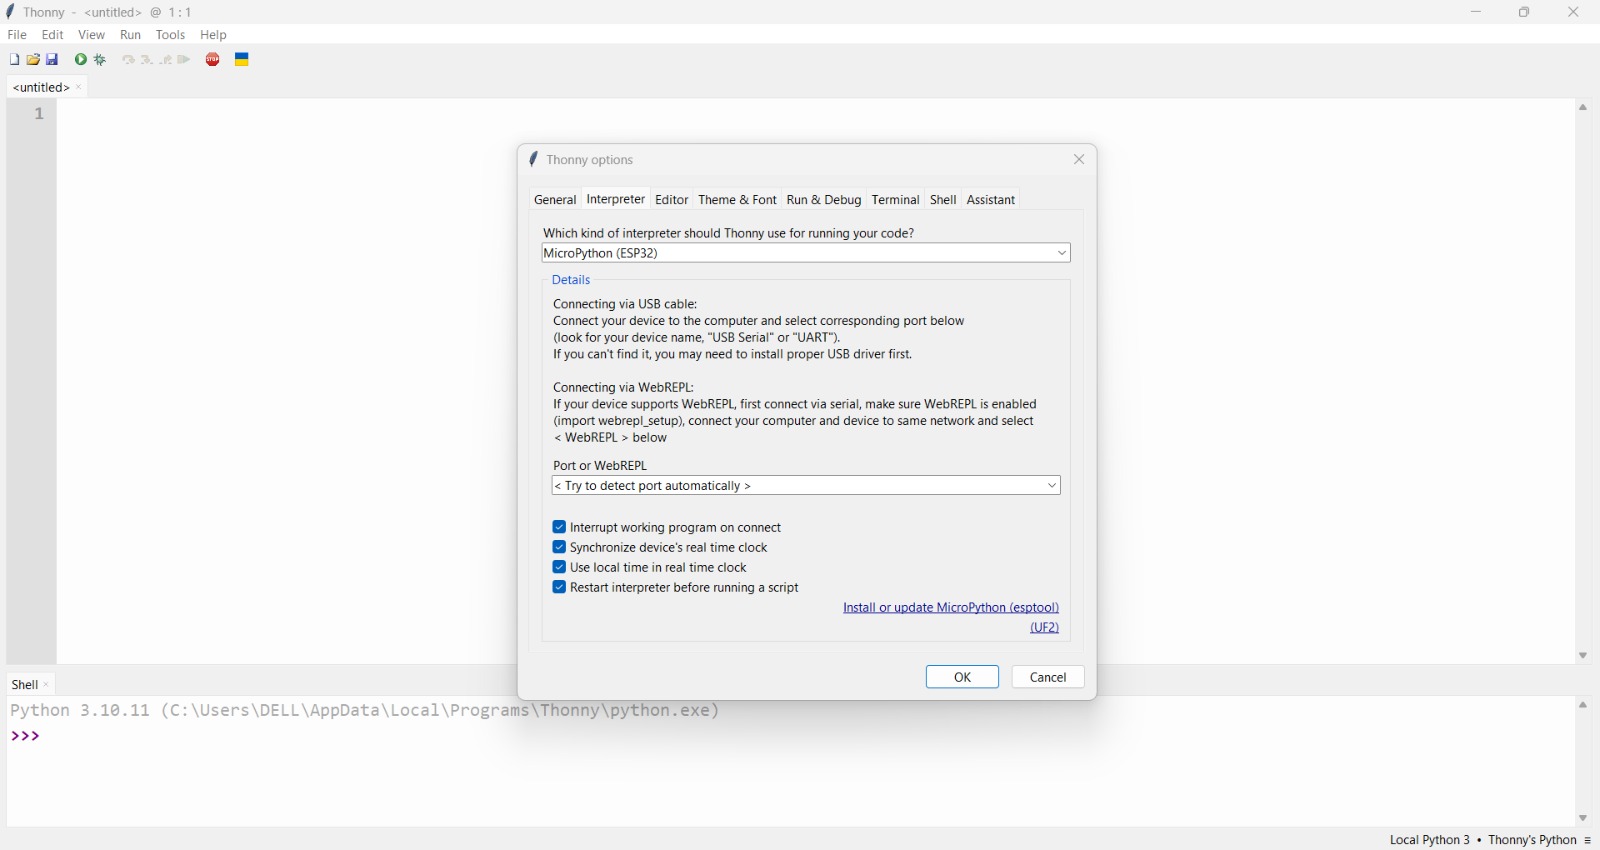This screenshot has height=850, width=1600.
Task: Open the Run menu
Action: coord(131,35)
